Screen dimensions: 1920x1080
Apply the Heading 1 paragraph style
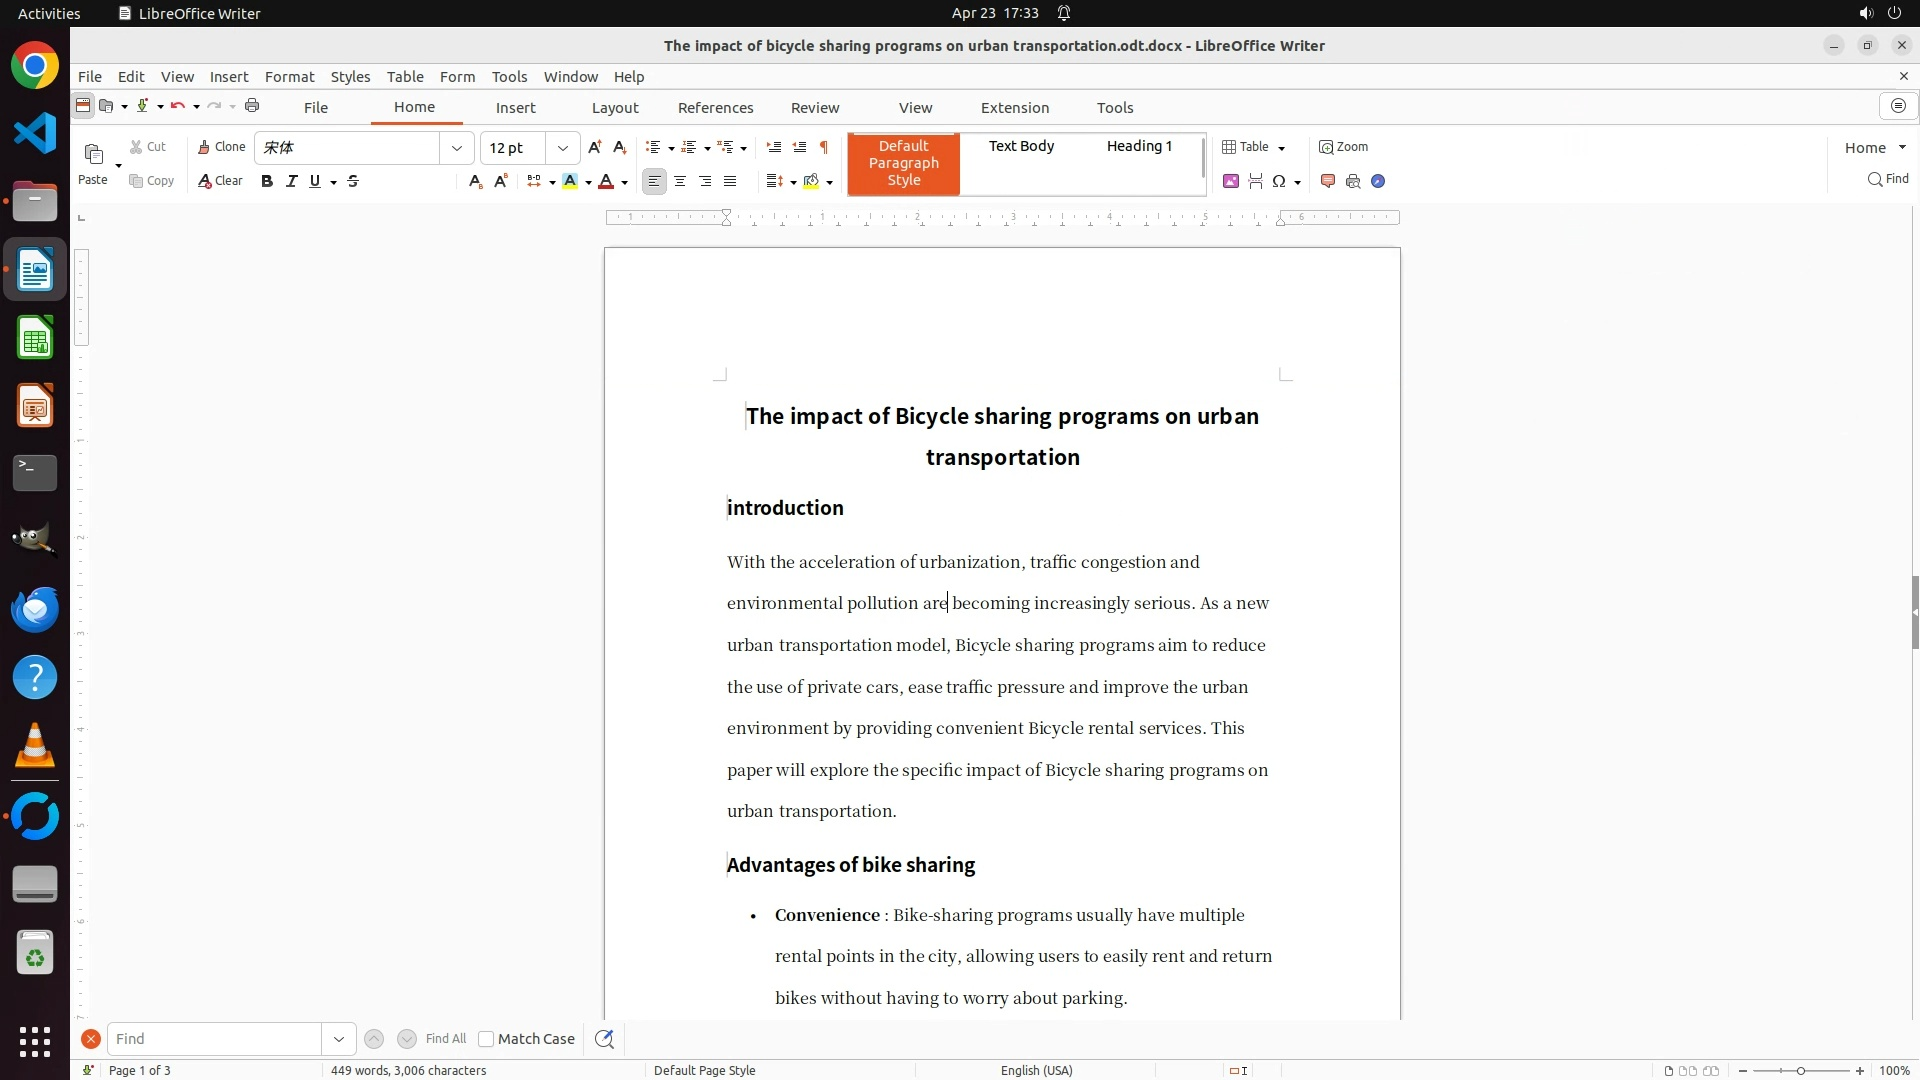pyautogui.click(x=1139, y=146)
